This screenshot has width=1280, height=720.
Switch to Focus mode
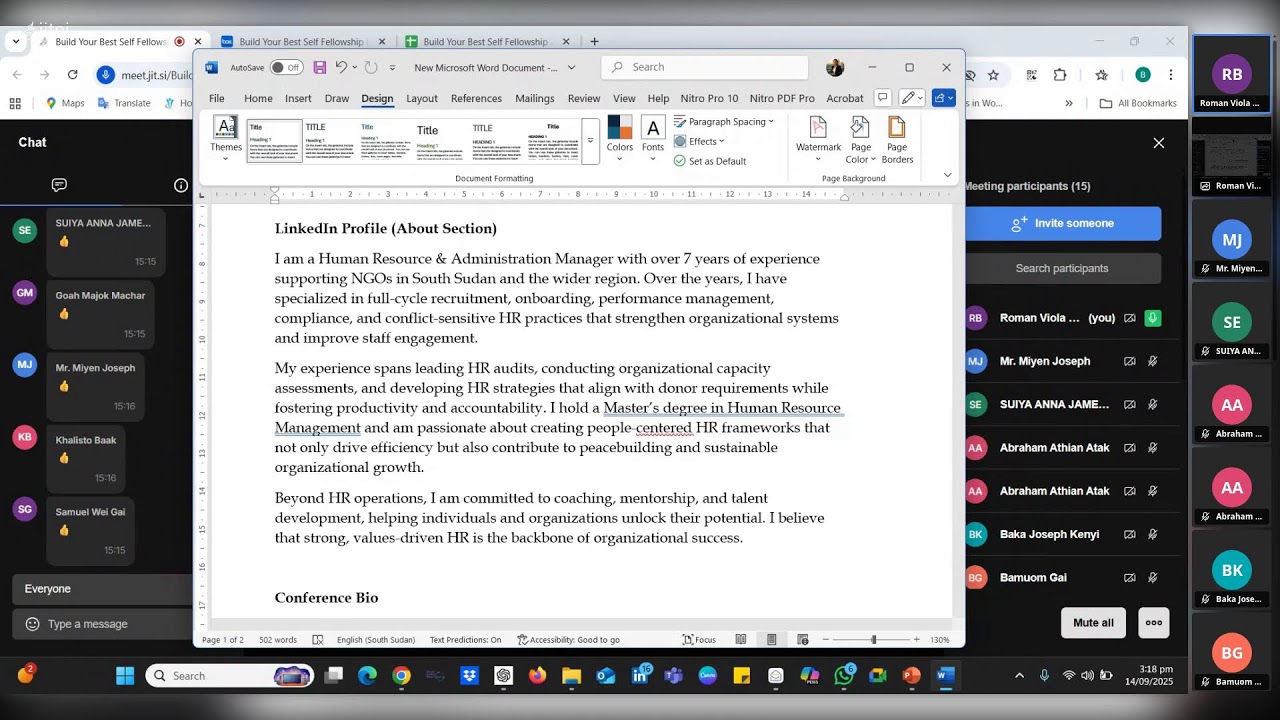tap(699, 640)
